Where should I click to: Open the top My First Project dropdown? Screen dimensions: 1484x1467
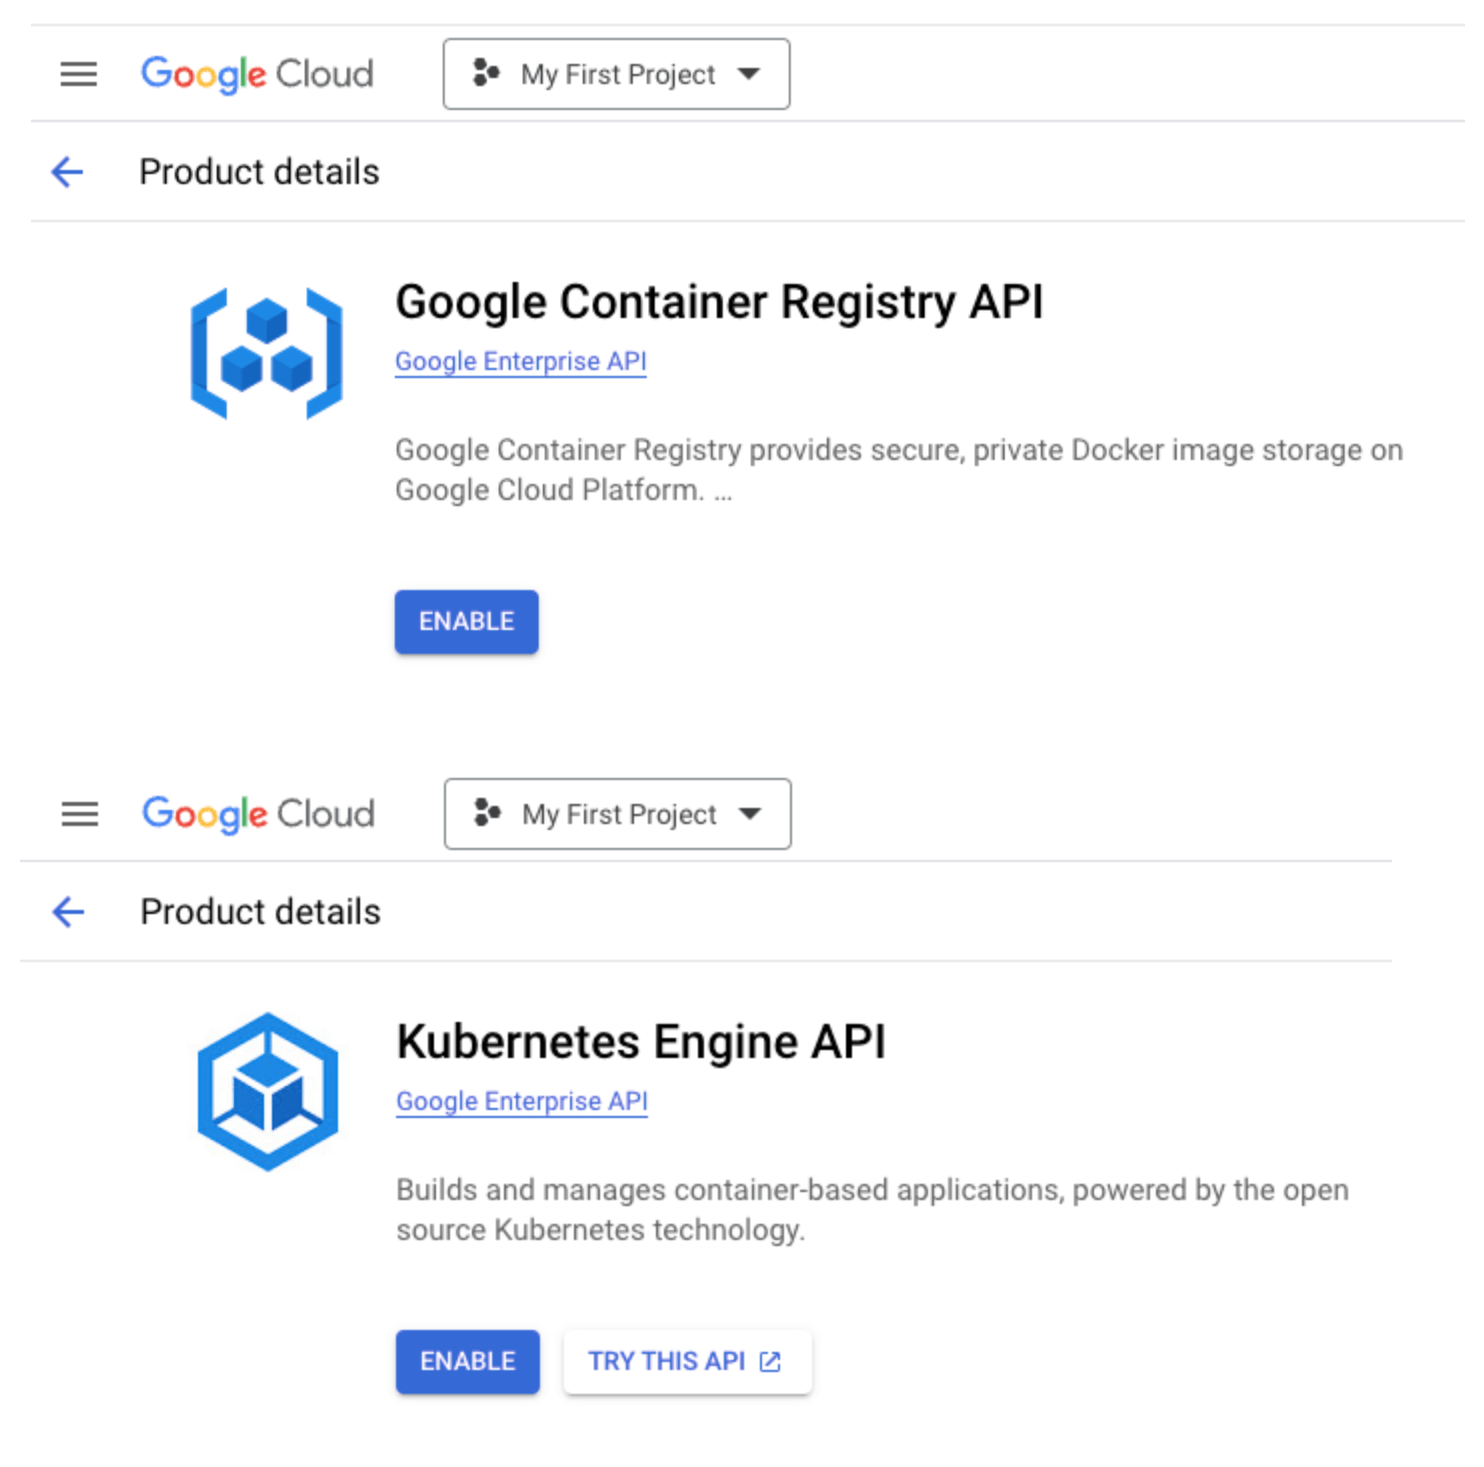pos(617,74)
